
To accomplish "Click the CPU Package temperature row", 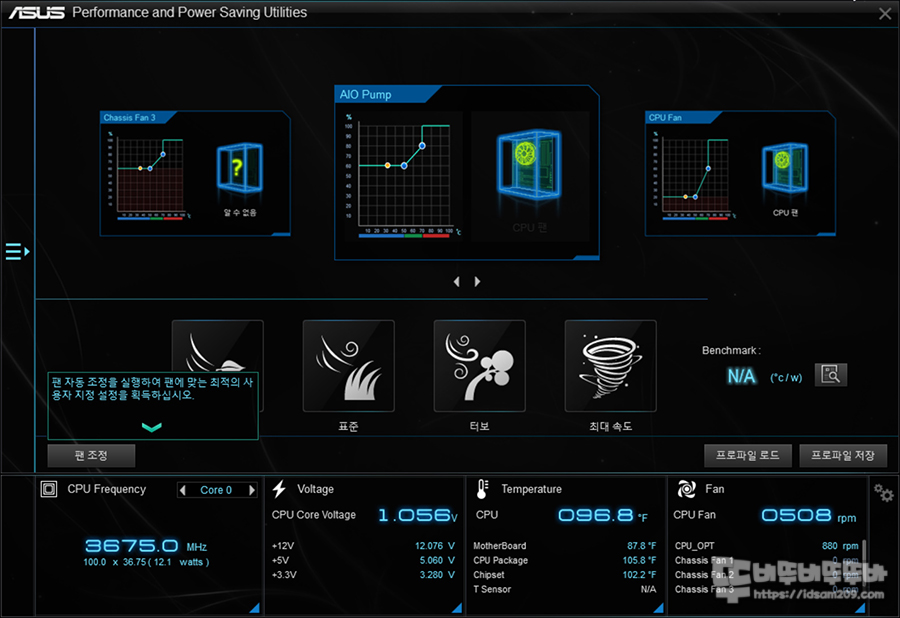I will 565,560.
